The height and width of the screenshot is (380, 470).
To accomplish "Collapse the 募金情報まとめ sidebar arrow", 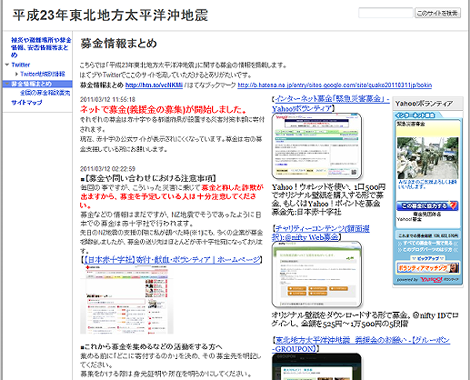I will tap(7, 84).
